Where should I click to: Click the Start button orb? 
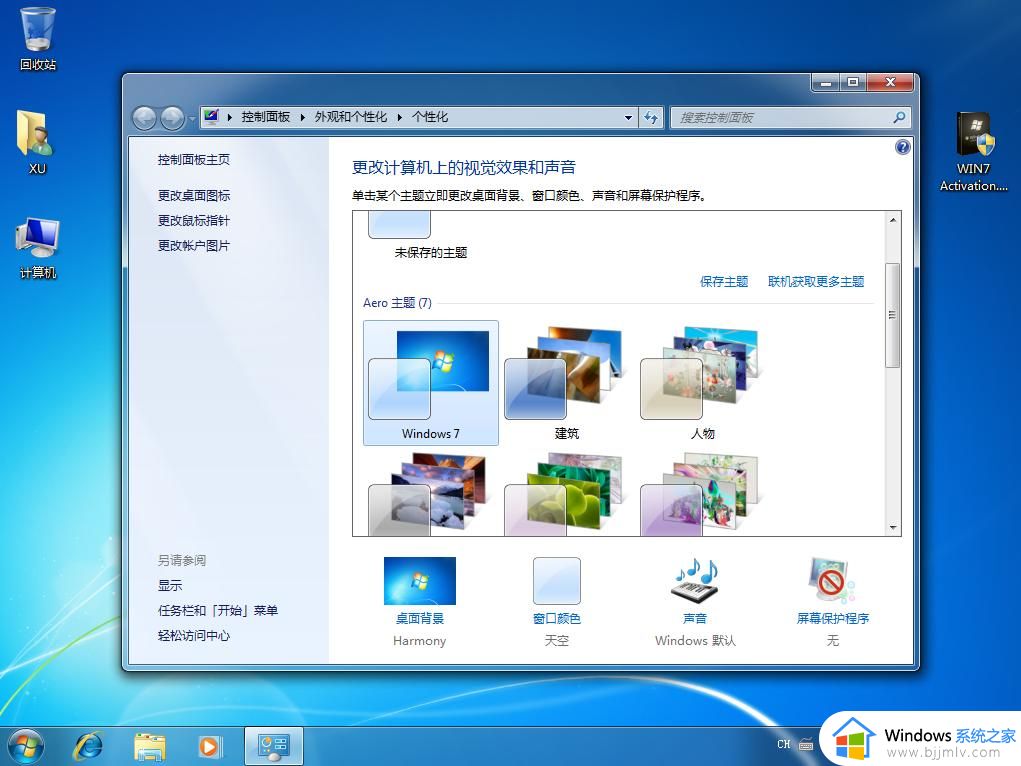pos(26,746)
